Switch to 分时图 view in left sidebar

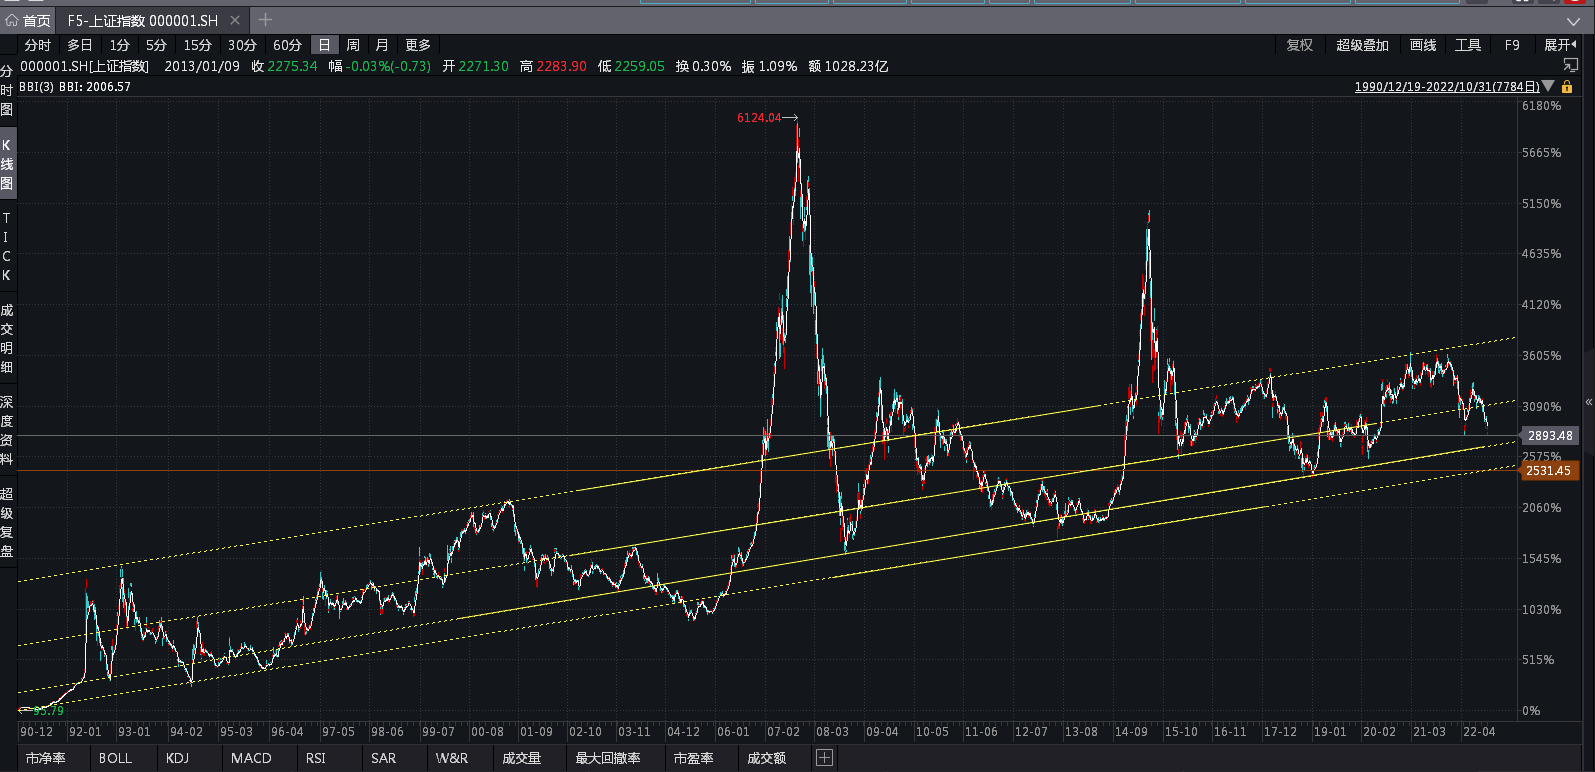click(x=7, y=90)
